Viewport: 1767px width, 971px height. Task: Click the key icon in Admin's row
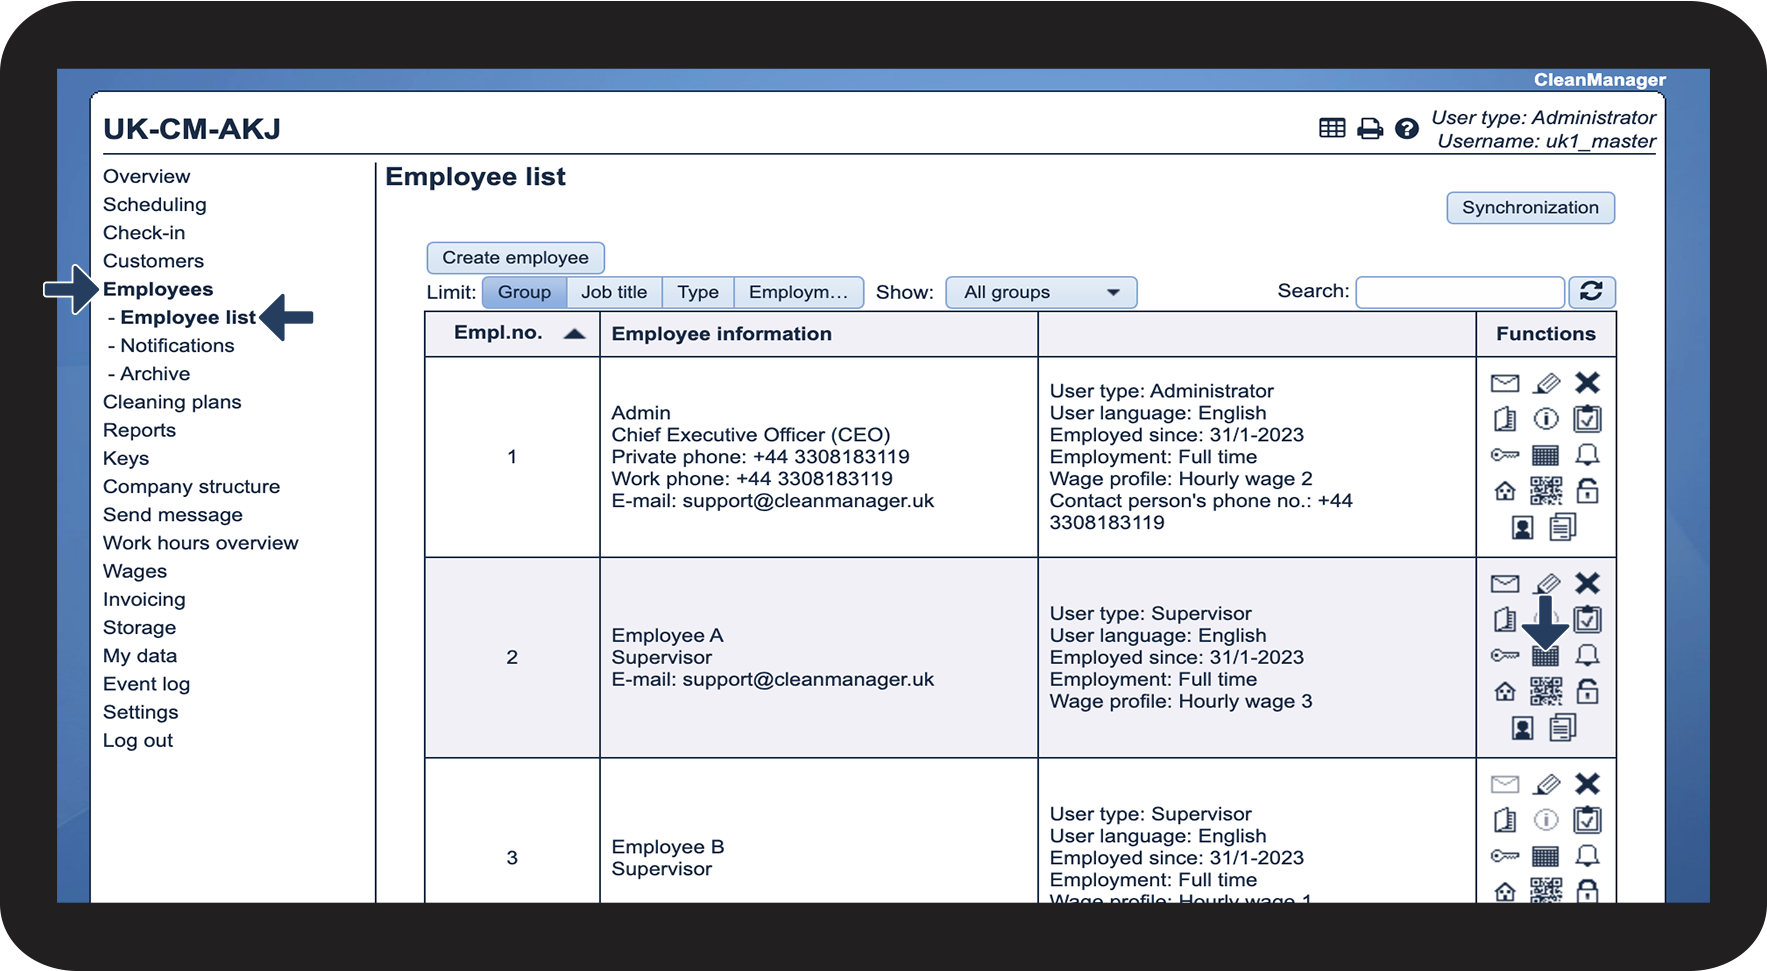coord(1504,455)
